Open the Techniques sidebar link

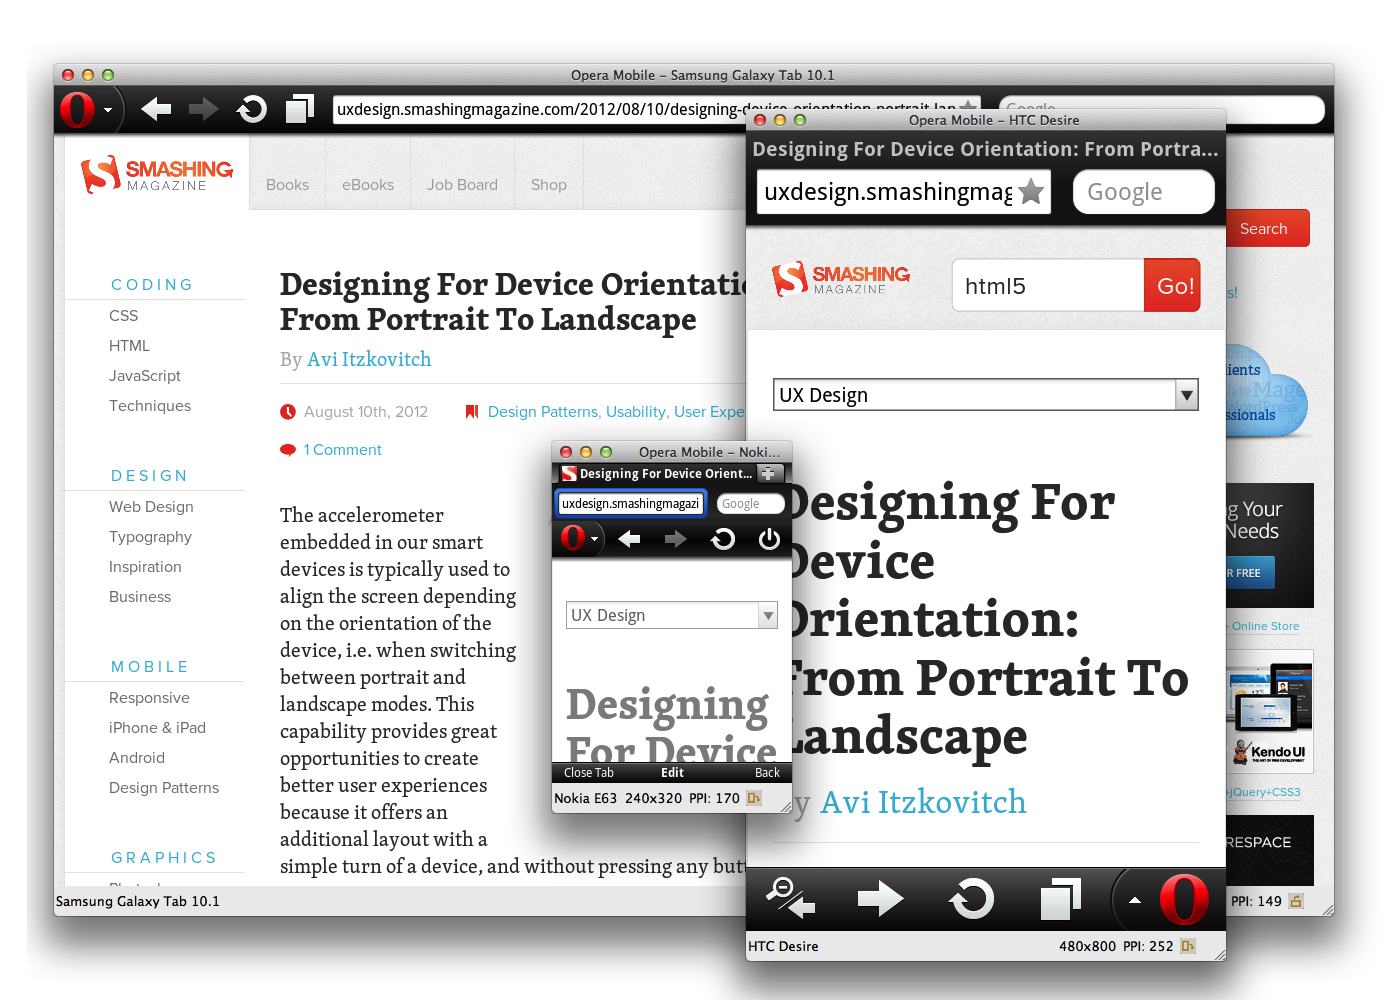click(x=150, y=406)
